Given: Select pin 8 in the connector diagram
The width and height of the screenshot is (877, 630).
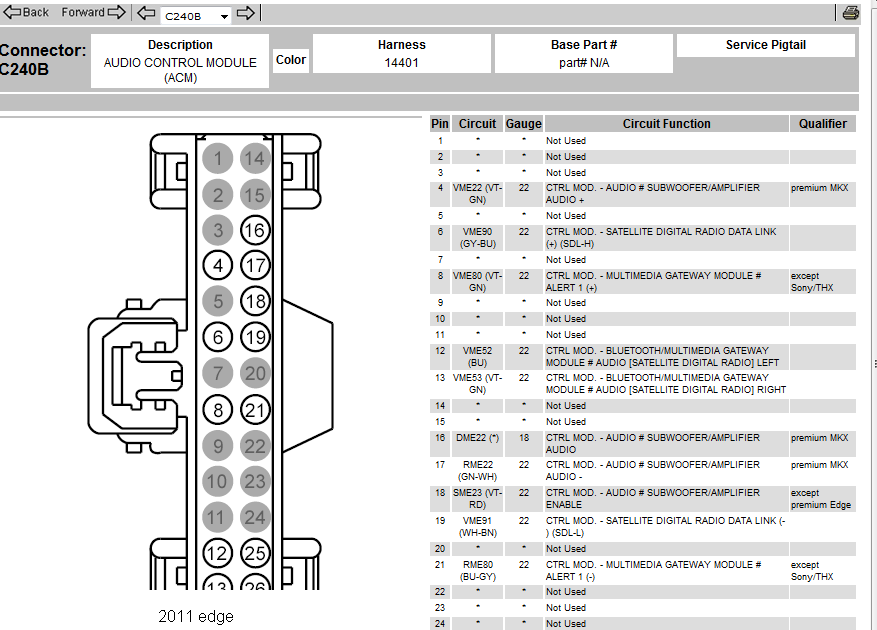Looking at the screenshot, I should [218, 410].
